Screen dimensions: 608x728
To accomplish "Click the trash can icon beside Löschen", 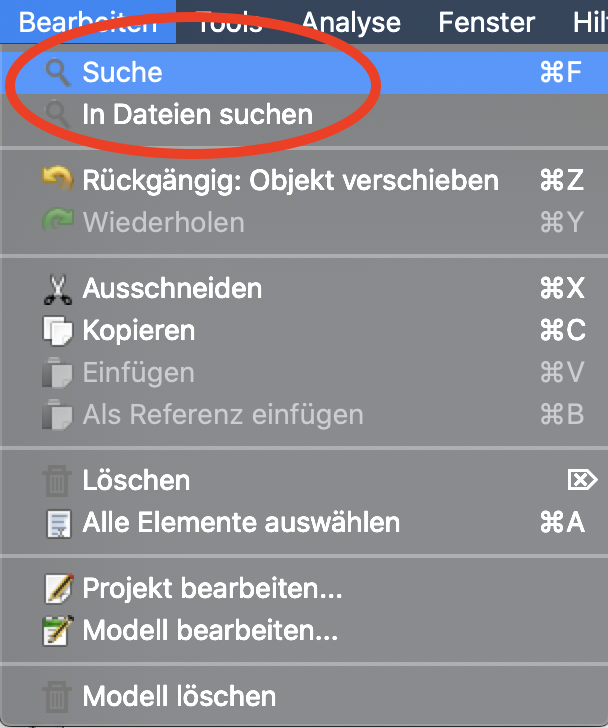I will pyautogui.click(x=57, y=481).
